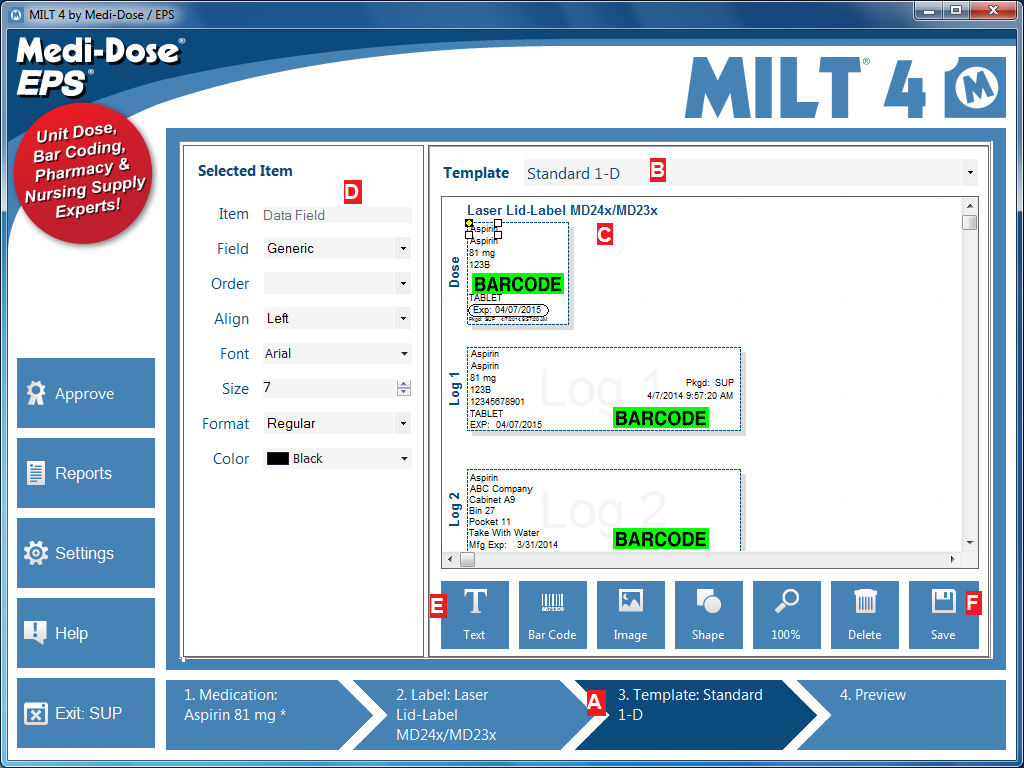Select "TABLET" in the Dose label
The image size is (1024, 768).
(485, 298)
